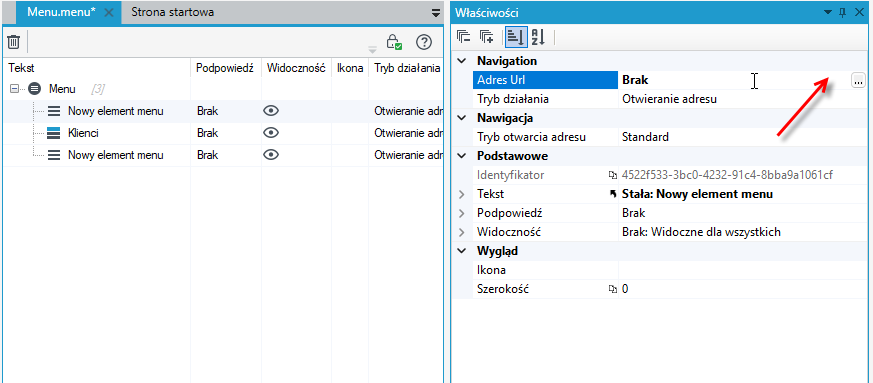Toggle visibility eye in row below Klienci
This screenshot has width=873, height=383.
(x=271, y=155)
